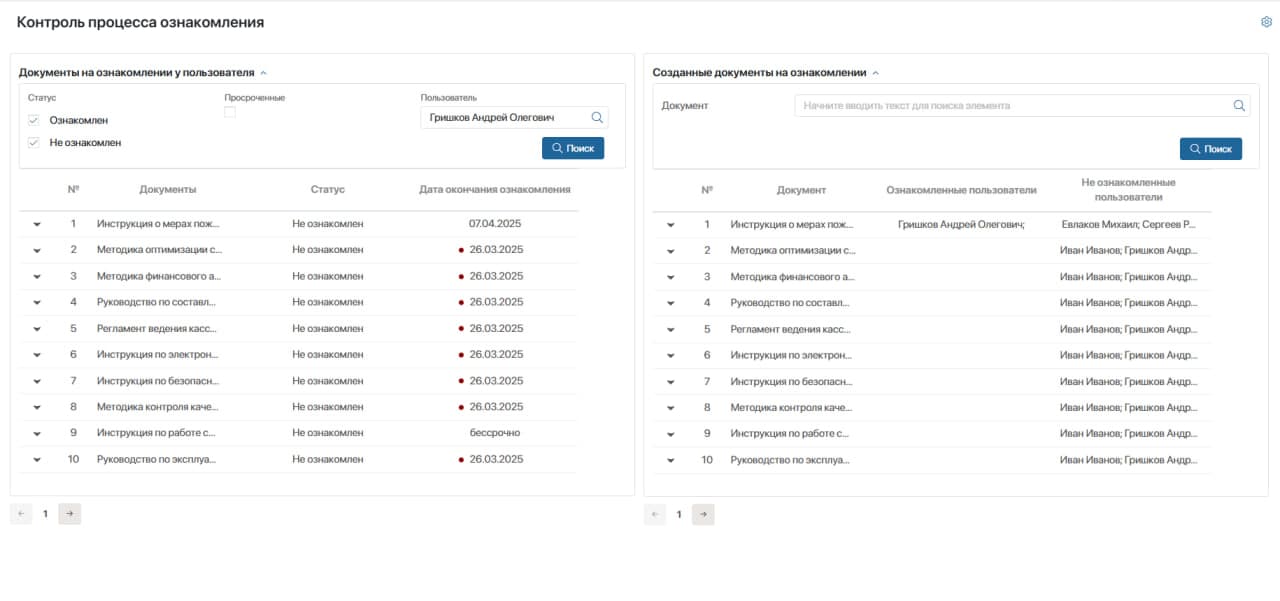
Task: Open settings gear in top-right corner
Action: click(1266, 22)
